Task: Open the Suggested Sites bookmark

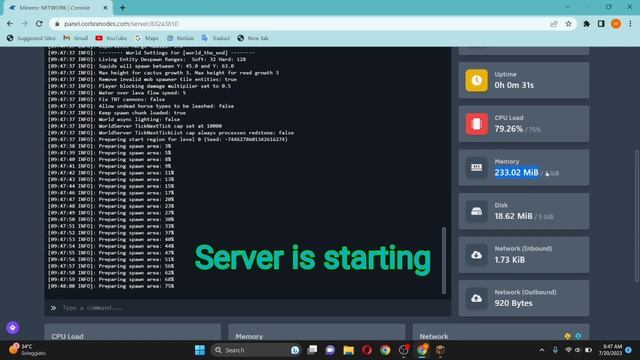Action: (x=31, y=38)
